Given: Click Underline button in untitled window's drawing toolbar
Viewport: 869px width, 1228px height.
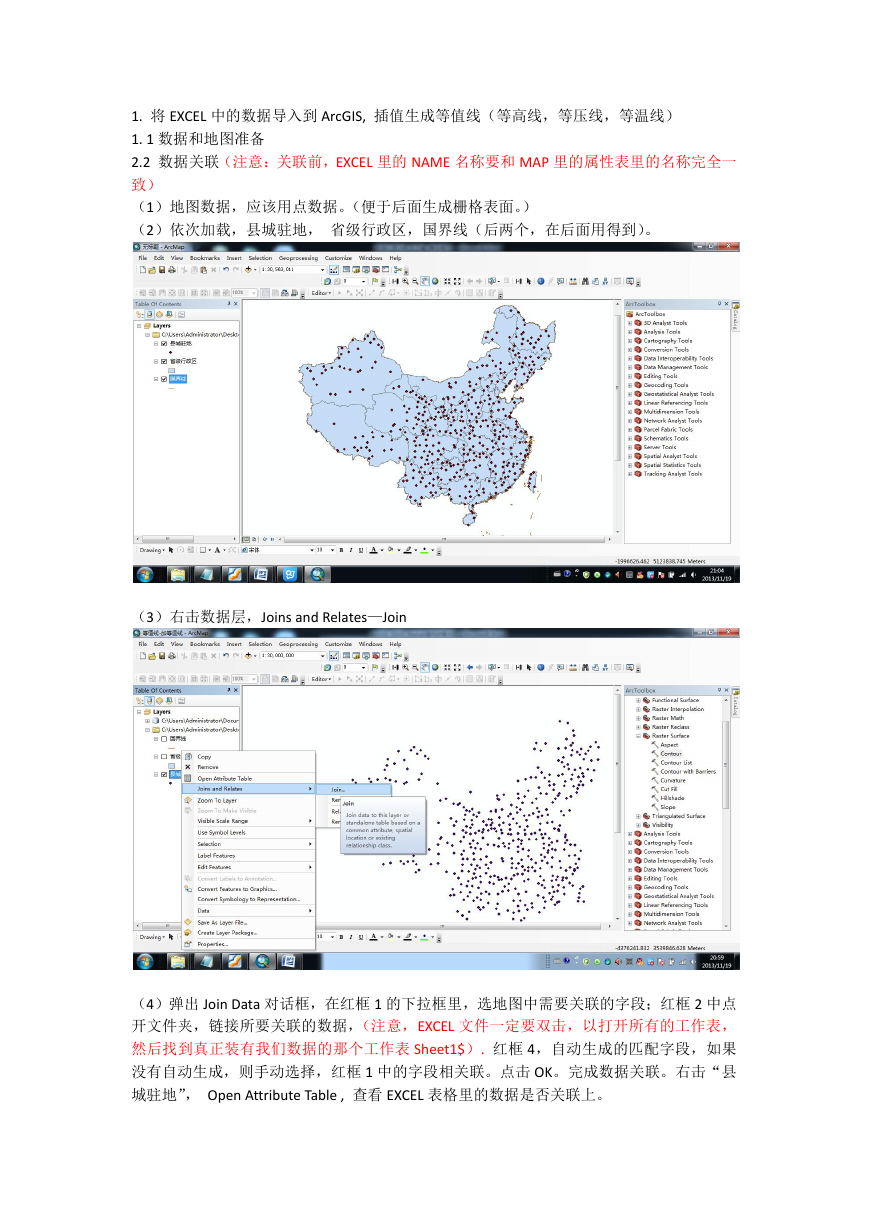Looking at the screenshot, I should [x=359, y=549].
